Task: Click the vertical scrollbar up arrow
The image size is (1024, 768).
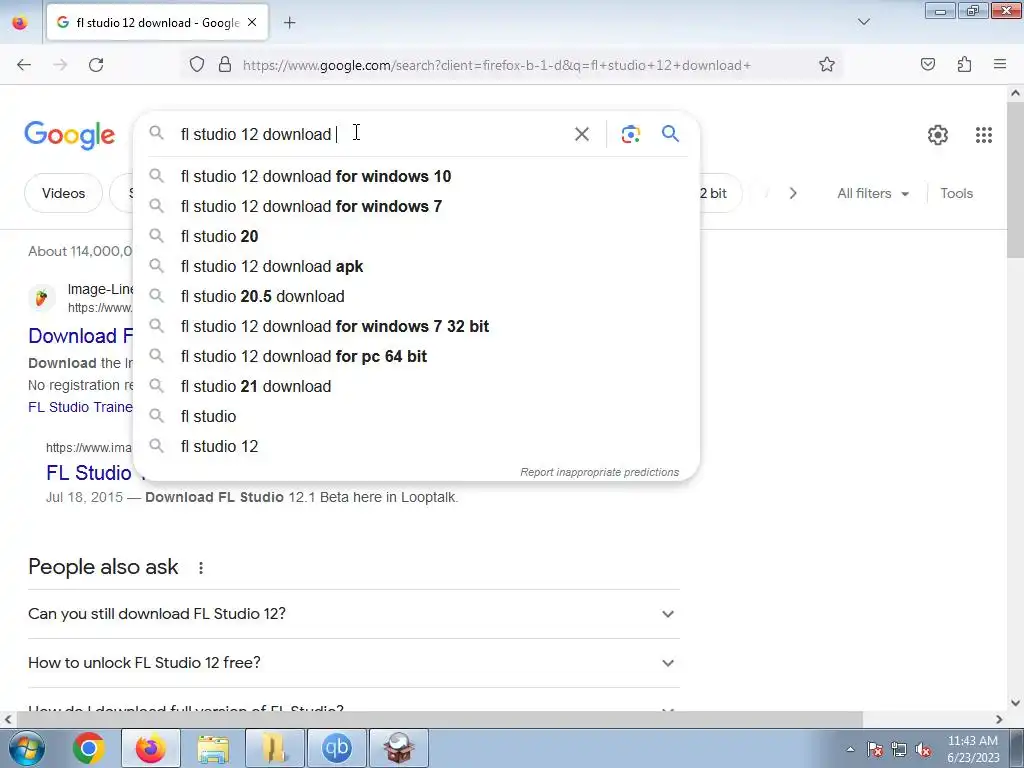Action: (x=1015, y=93)
